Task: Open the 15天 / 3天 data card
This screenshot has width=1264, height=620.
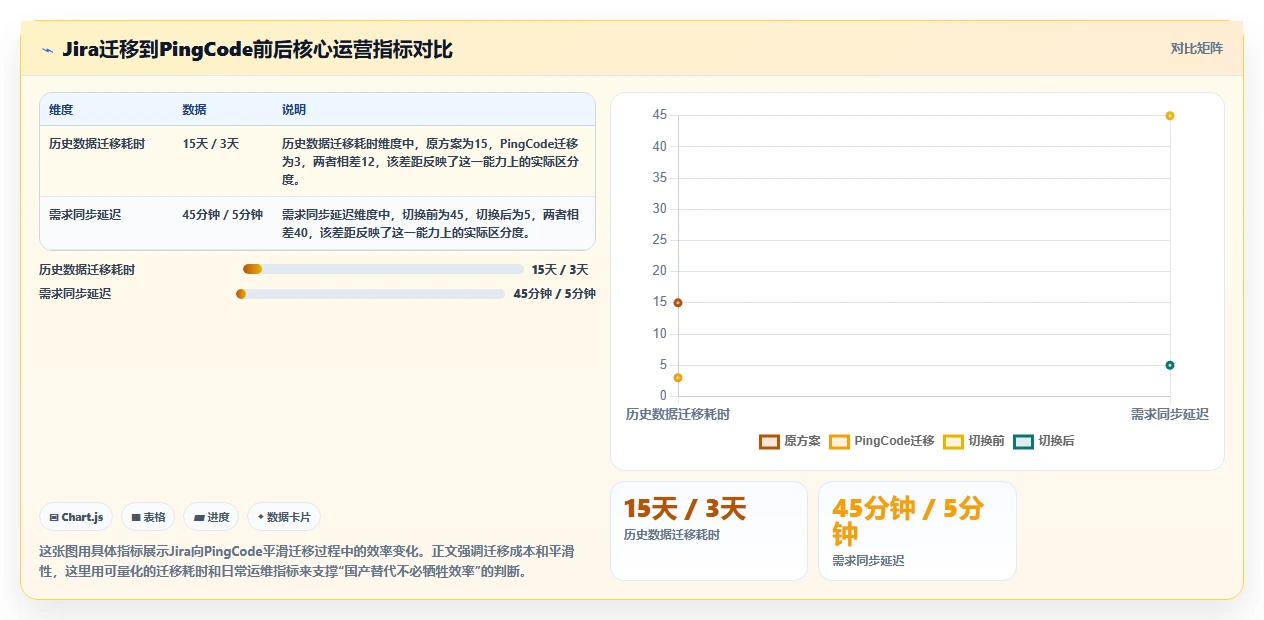Action: pos(709,531)
